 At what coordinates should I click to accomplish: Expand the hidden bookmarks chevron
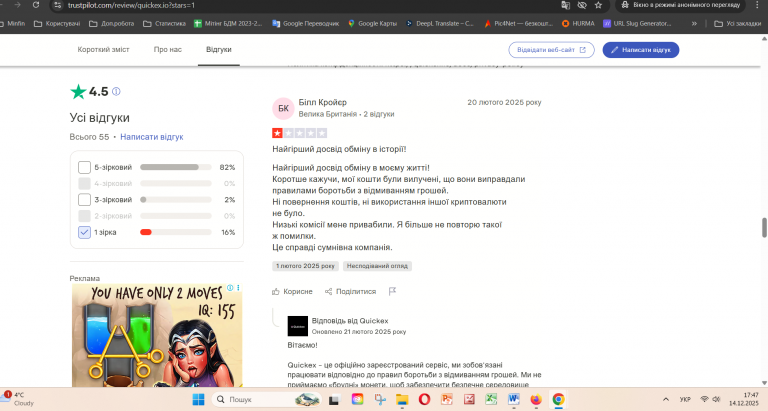click(x=694, y=23)
